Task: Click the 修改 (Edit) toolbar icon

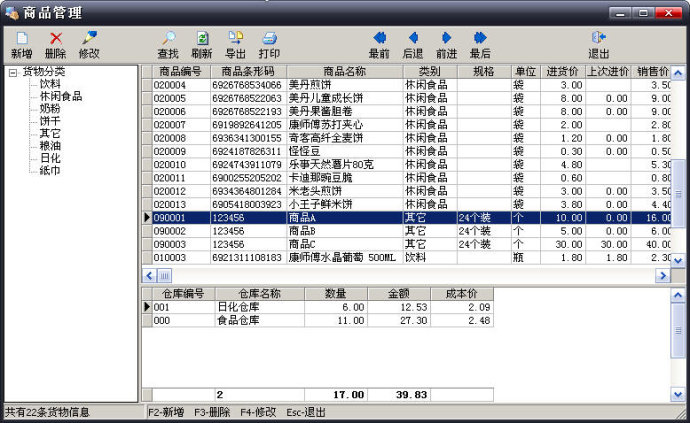Action: (x=89, y=38)
